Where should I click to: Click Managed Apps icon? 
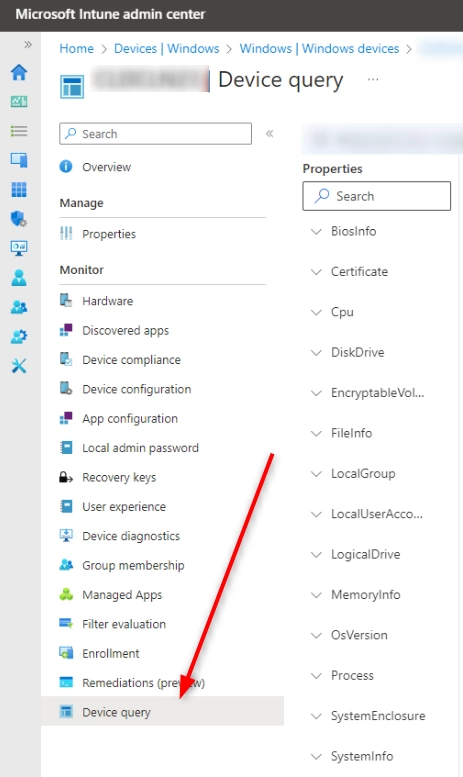pyautogui.click(x=66, y=594)
